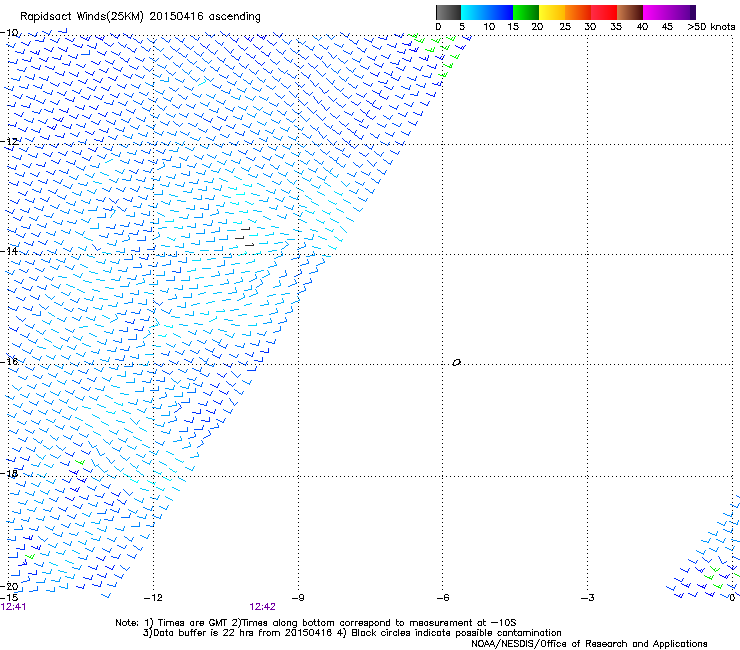Image resolution: width=740 pixels, height=650 pixels.
Task: Click the '10' label under the color bar
Action: 489,27
